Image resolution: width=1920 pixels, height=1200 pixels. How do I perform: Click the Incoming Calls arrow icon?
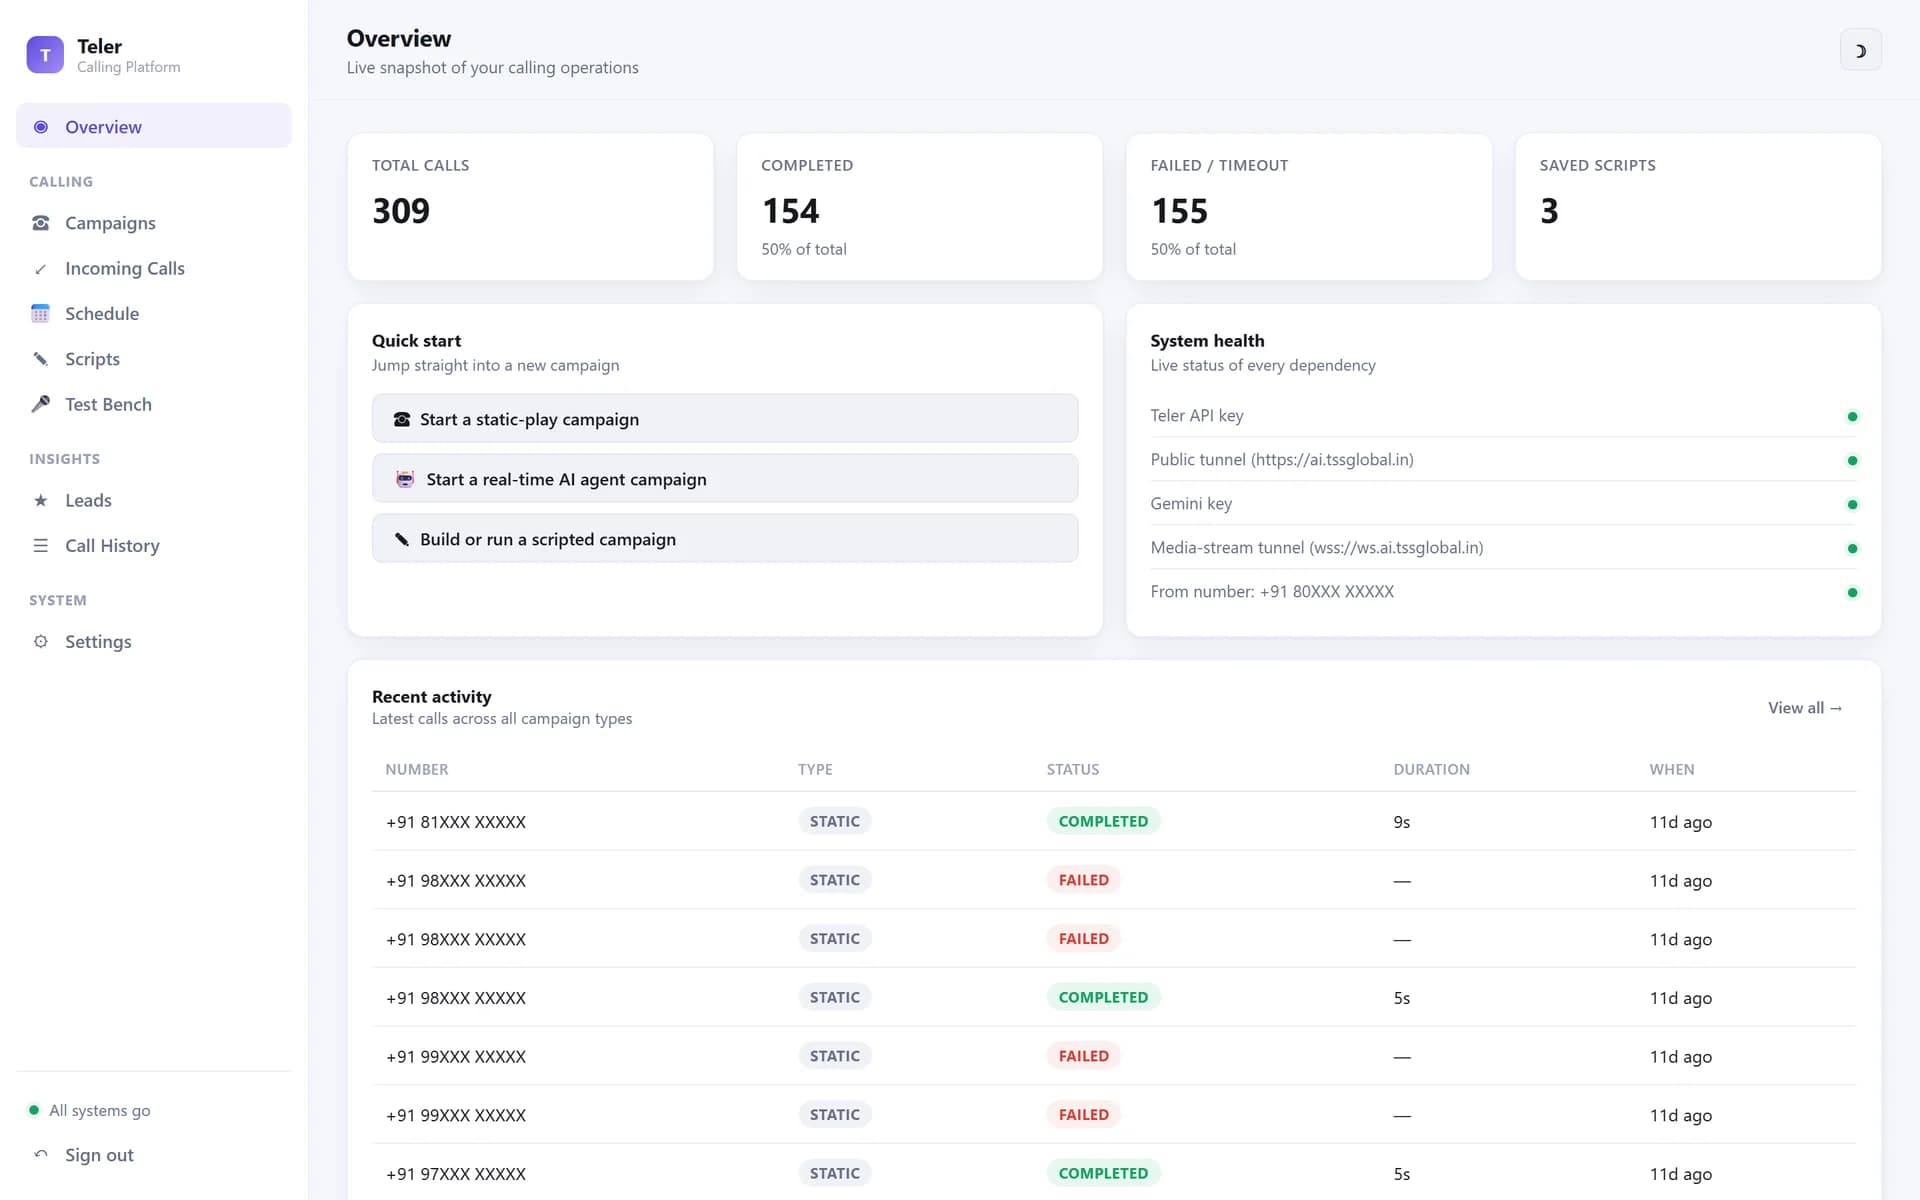pos(41,269)
